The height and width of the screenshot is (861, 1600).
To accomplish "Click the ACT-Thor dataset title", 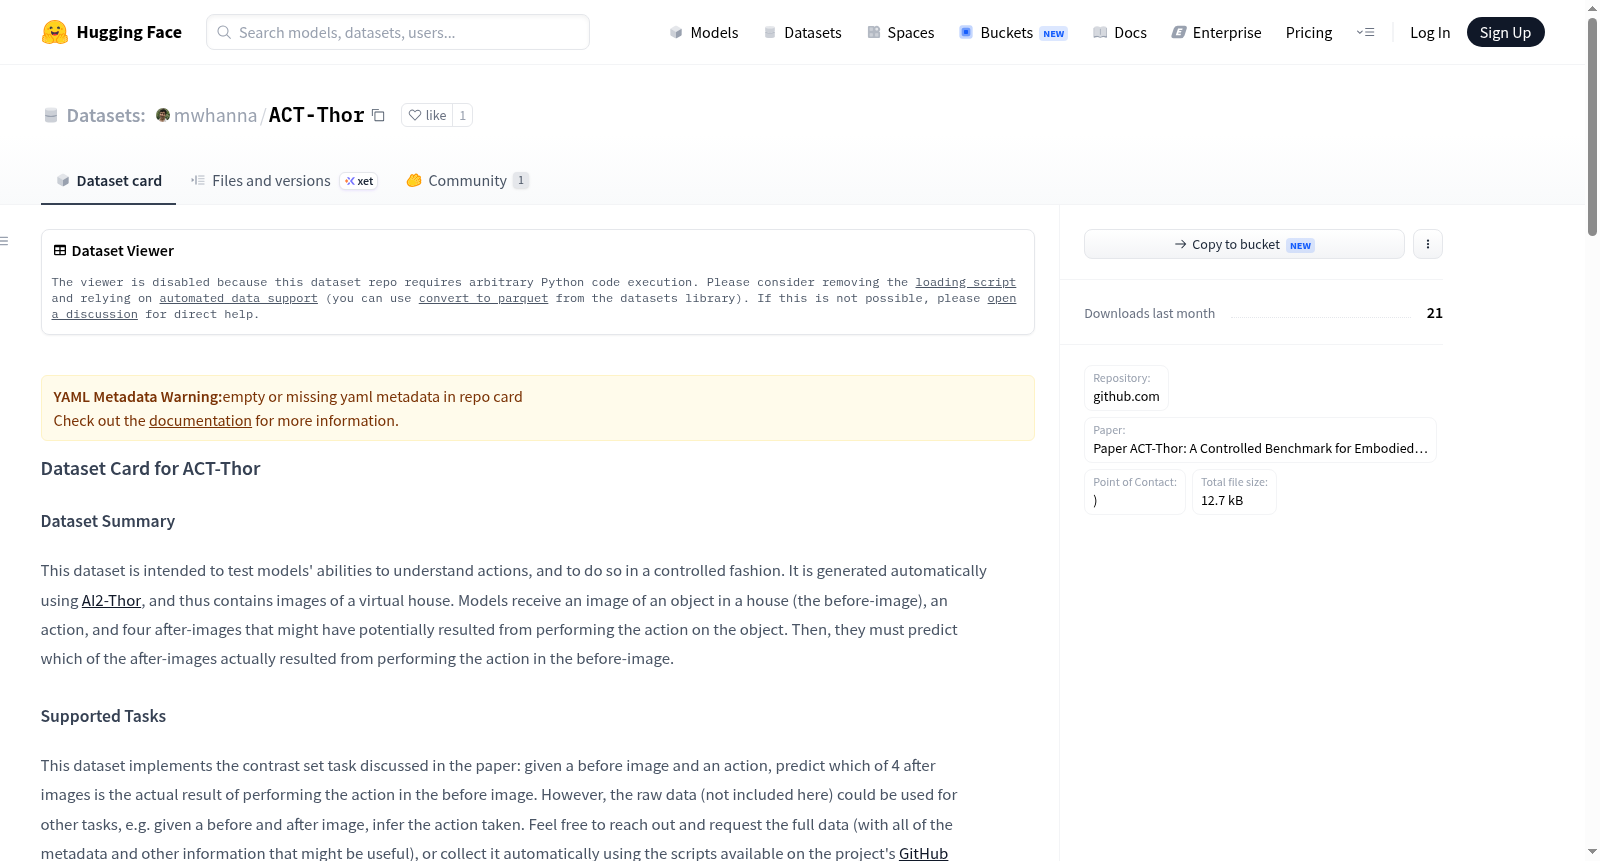I will click(316, 115).
